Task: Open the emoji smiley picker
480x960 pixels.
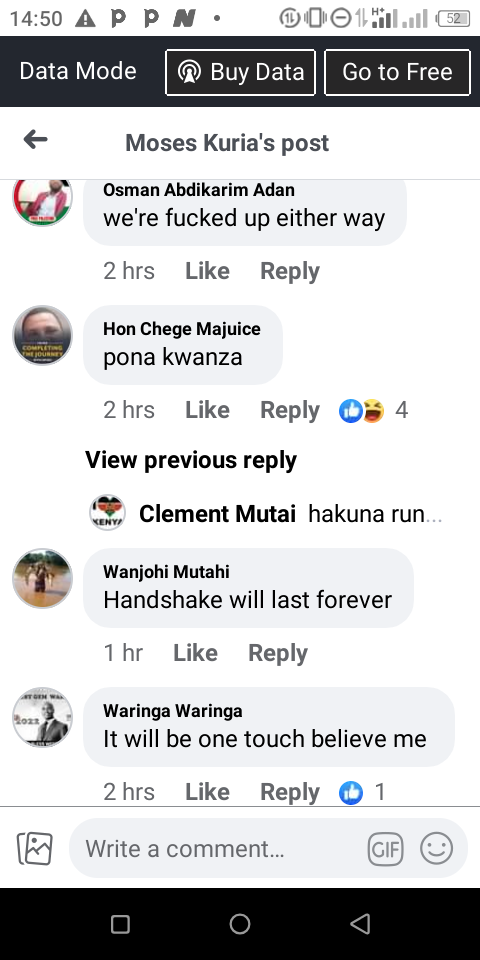Action: (x=437, y=849)
